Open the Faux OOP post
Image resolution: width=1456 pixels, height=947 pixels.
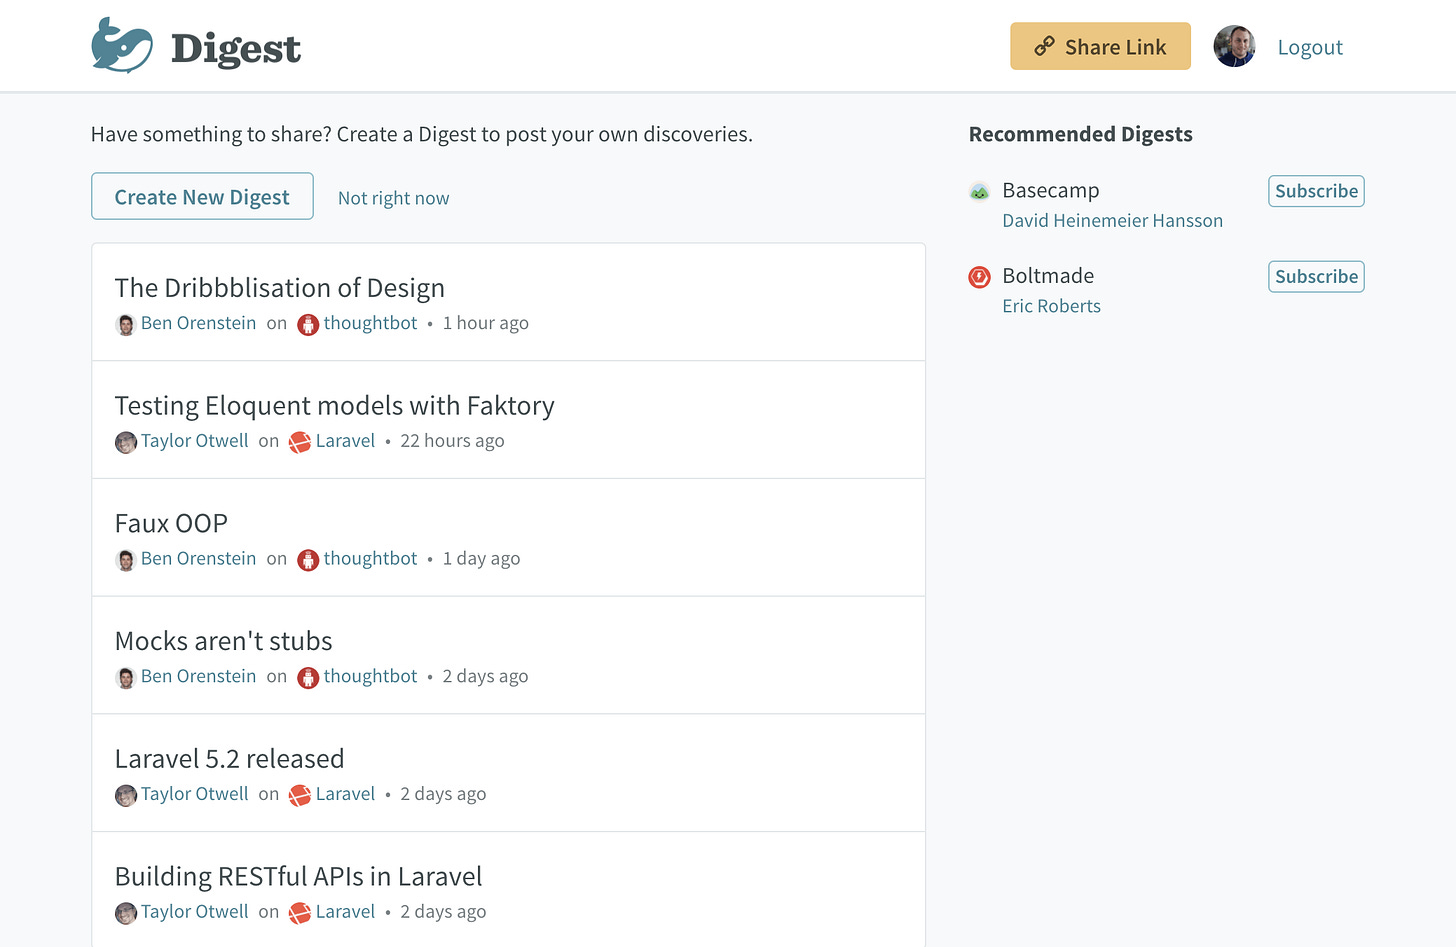(171, 524)
